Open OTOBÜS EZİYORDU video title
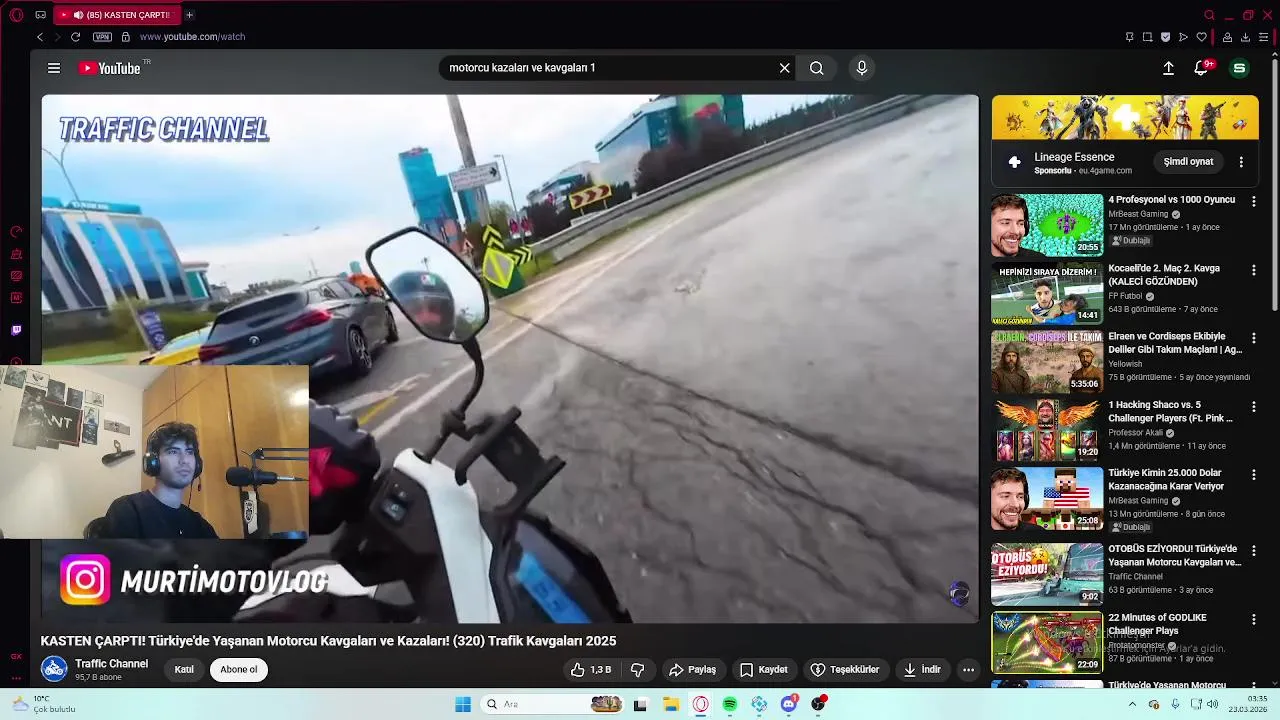This screenshot has width=1280, height=720. point(1174,556)
